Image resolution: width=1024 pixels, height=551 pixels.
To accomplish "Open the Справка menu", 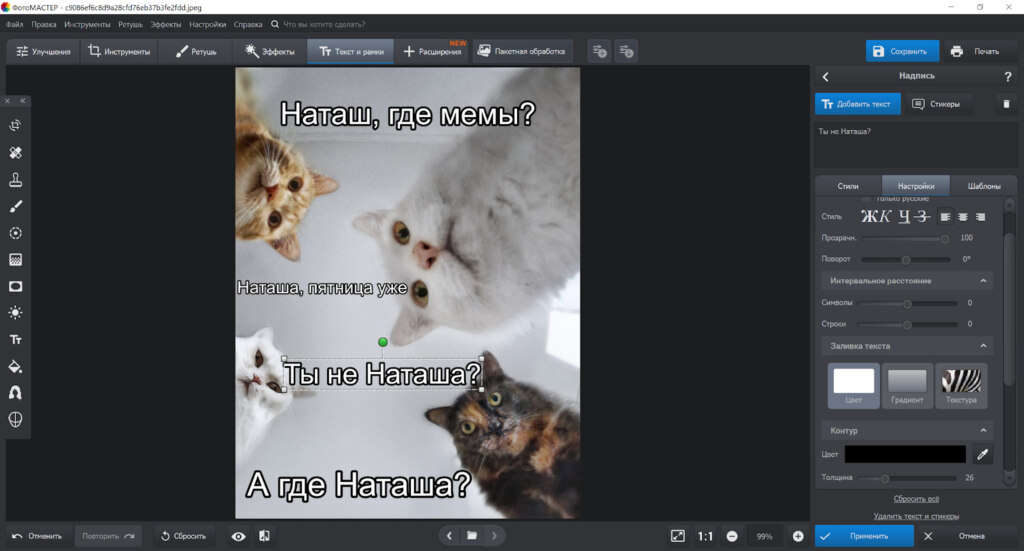I will 248,25.
